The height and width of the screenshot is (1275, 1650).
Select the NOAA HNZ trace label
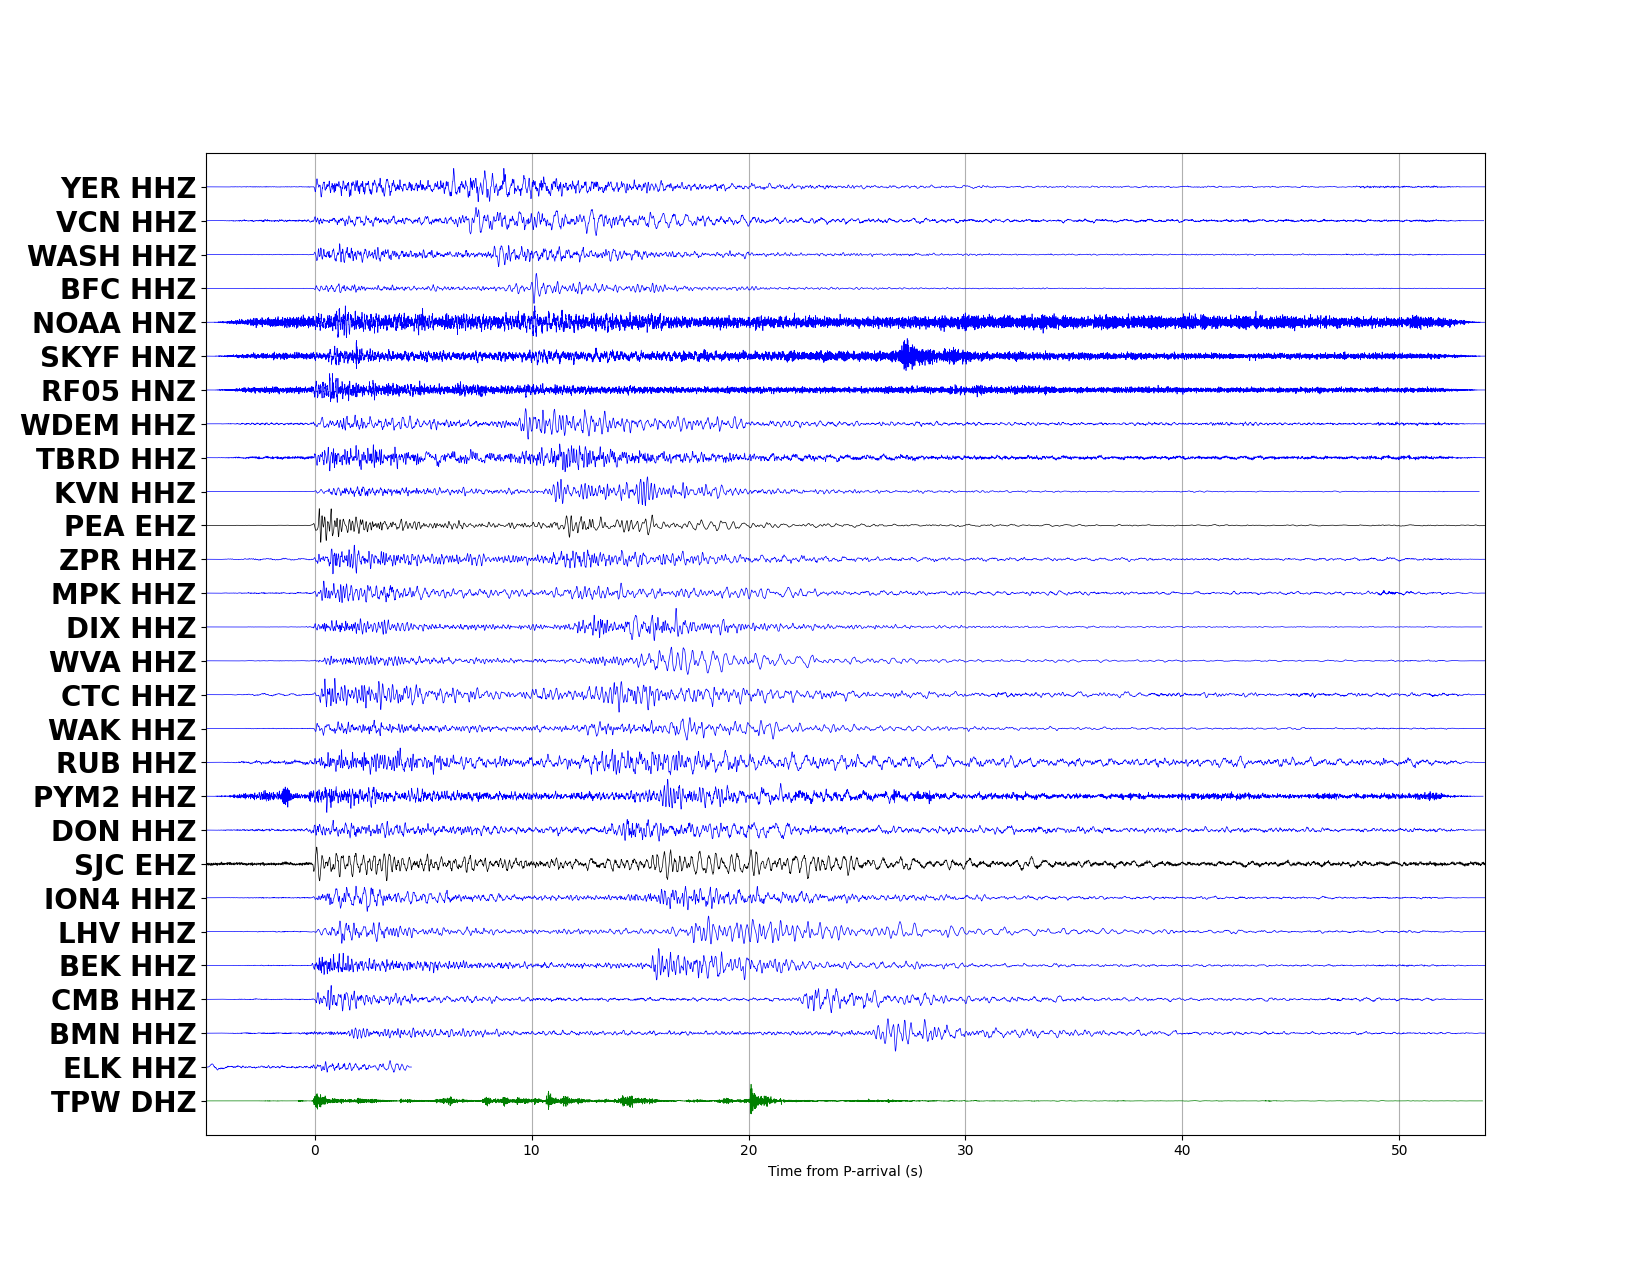114,323
